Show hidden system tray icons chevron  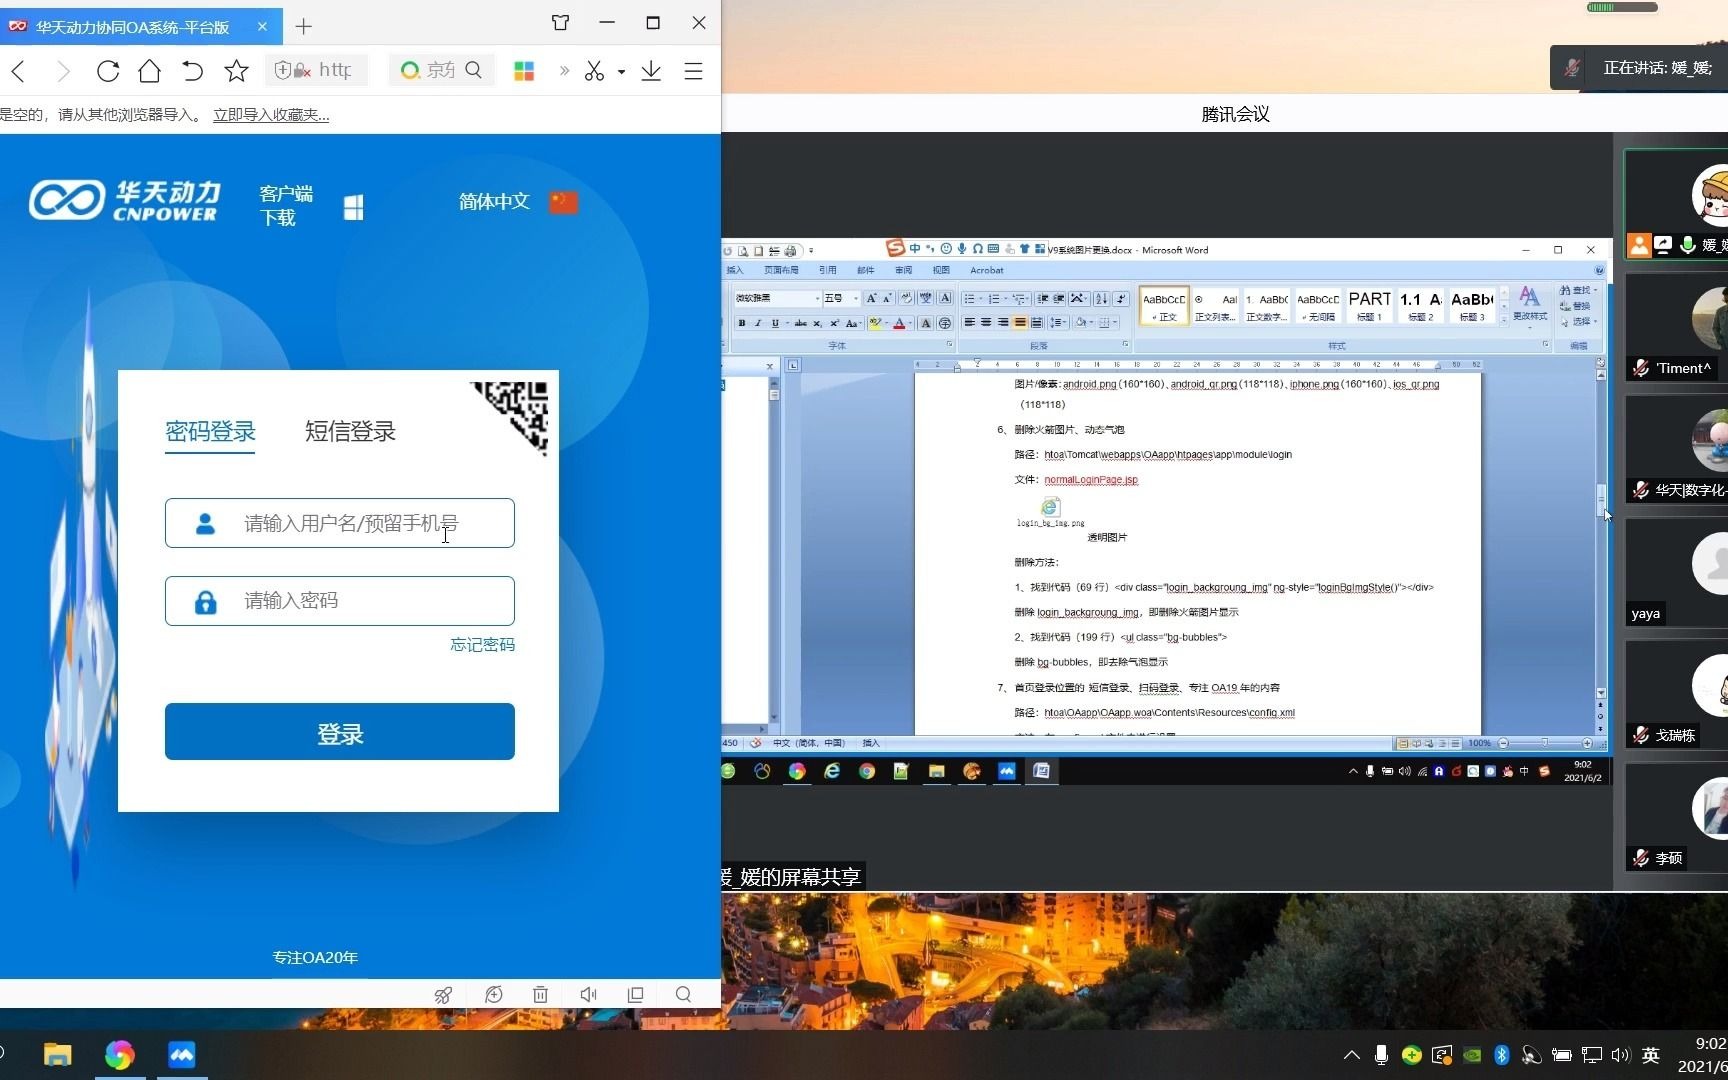(x=1352, y=1055)
